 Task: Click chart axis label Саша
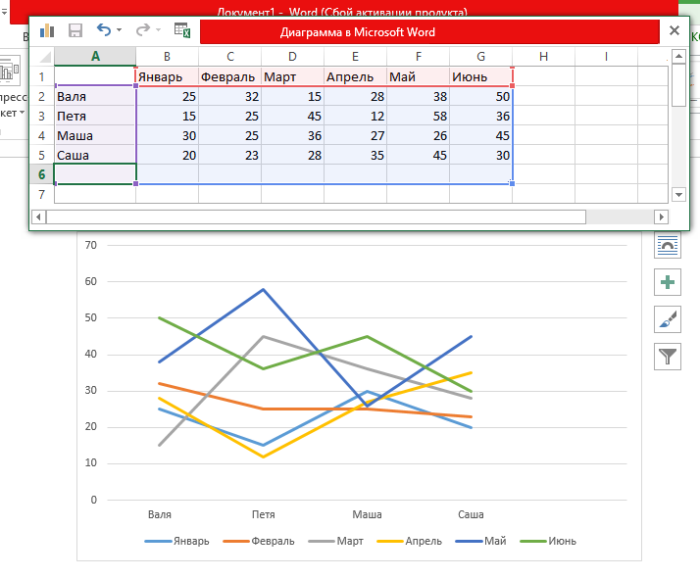click(x=471, y=515)
